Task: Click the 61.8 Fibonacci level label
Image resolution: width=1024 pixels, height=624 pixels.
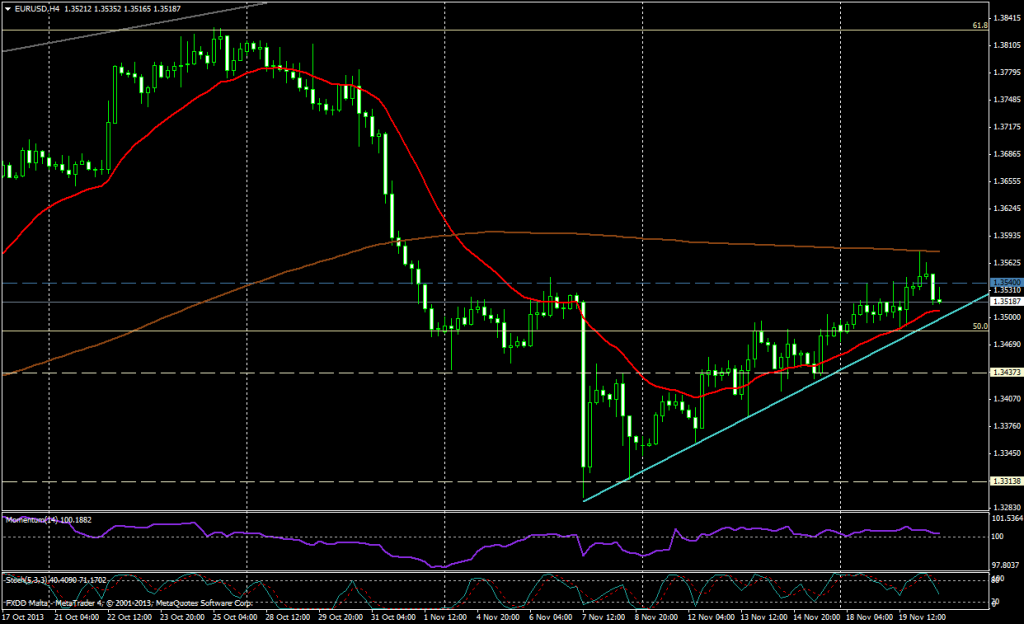Action: [980, 25]
